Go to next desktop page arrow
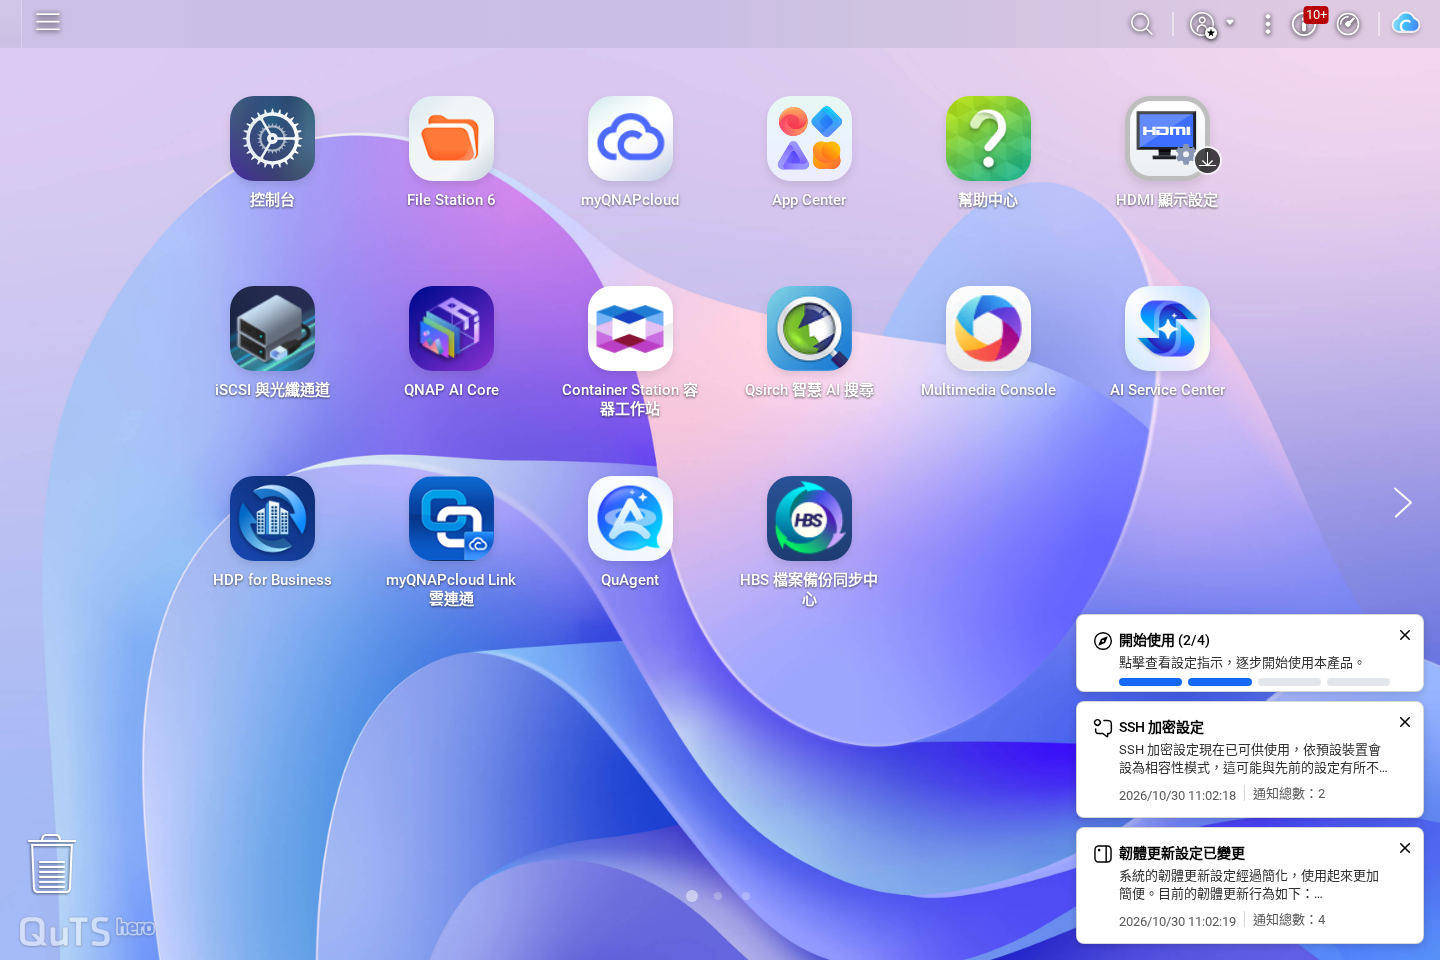The height and width of the screenshot is (960, 1440). click(x=1402, y=503)
